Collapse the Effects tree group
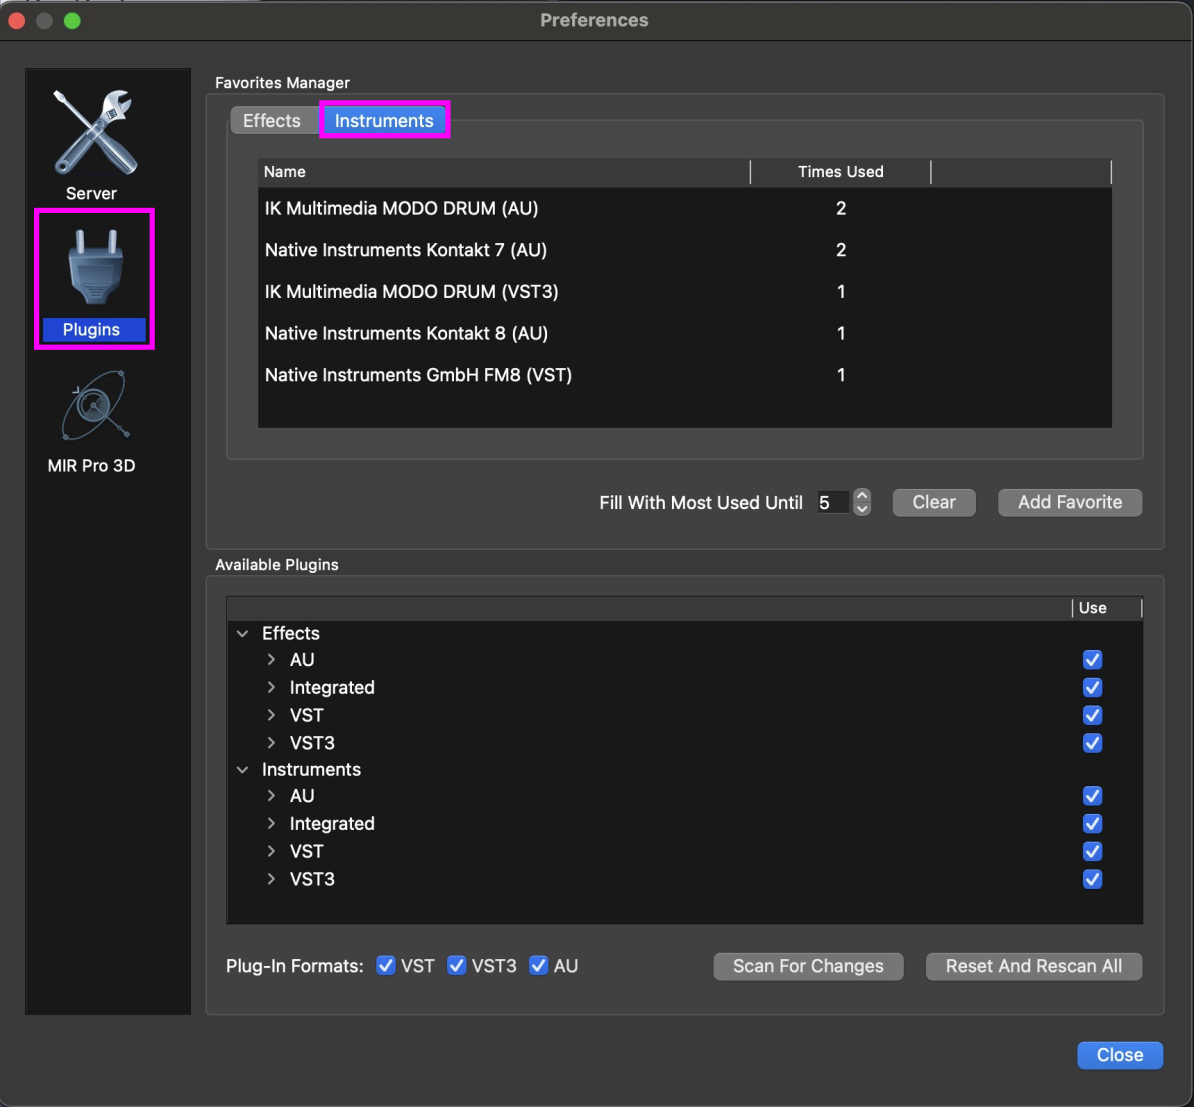This screenshot has width=1194, height=1107. coord(243,634)
